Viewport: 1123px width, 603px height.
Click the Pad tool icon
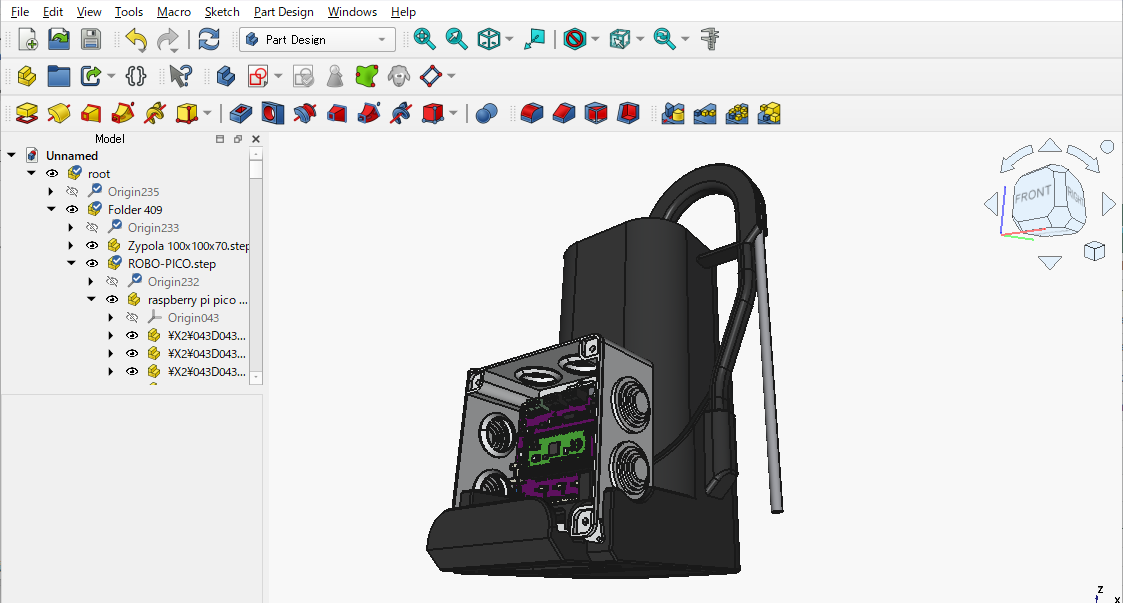pyautogui.click(x=27, y=113)
